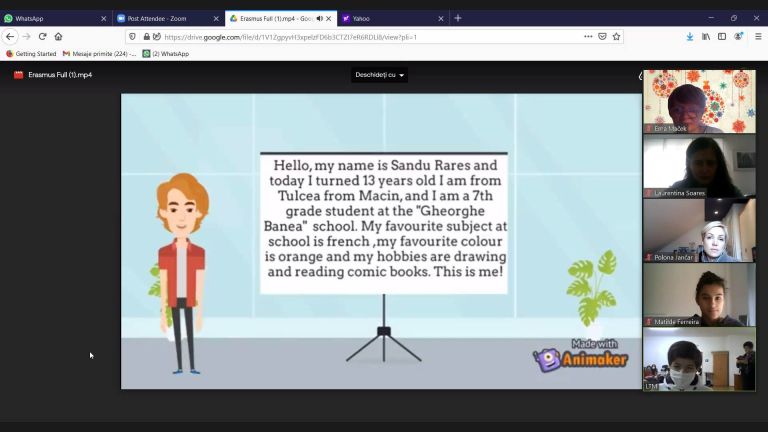Open the Mesaje primite (224) Gmail bookmark
The height and width of the screenshot is (432, 768).
click(99, 54)
